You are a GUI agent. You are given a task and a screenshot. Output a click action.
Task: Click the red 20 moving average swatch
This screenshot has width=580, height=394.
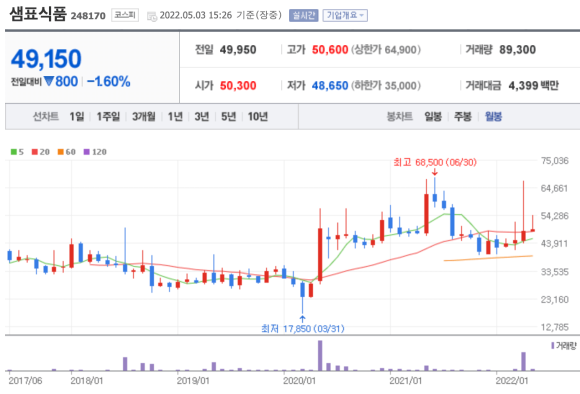(35, 152)
